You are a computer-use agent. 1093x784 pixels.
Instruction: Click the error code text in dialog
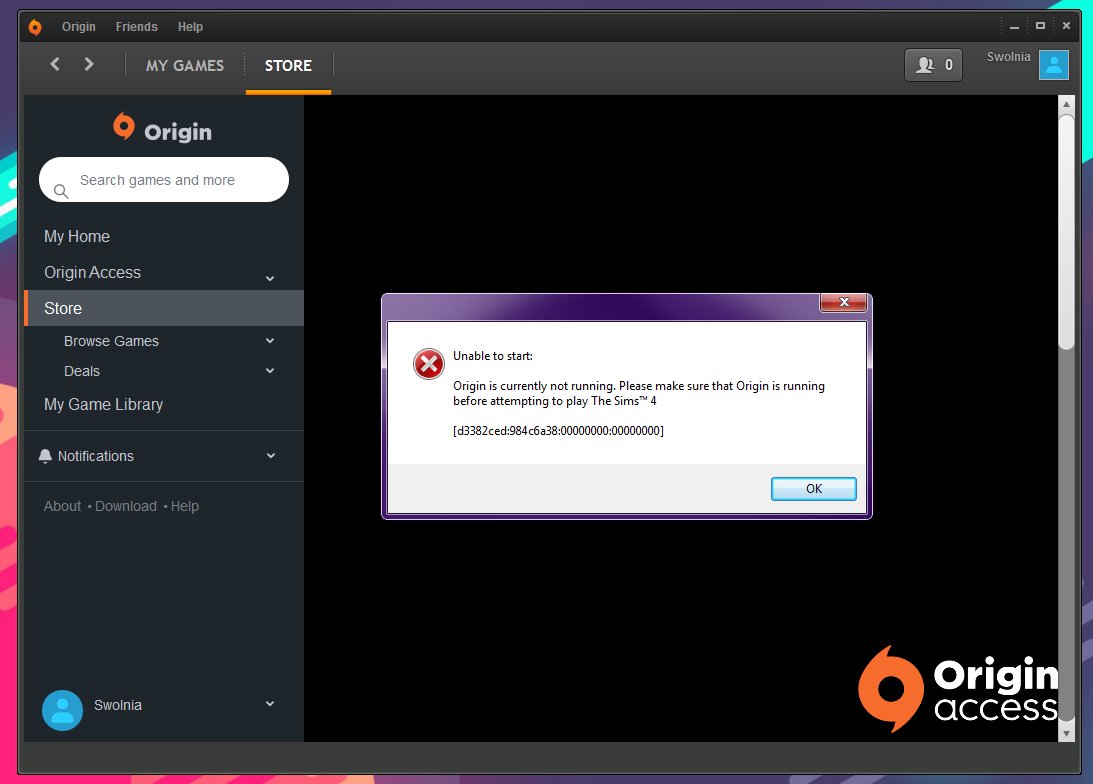coord(558,431)
